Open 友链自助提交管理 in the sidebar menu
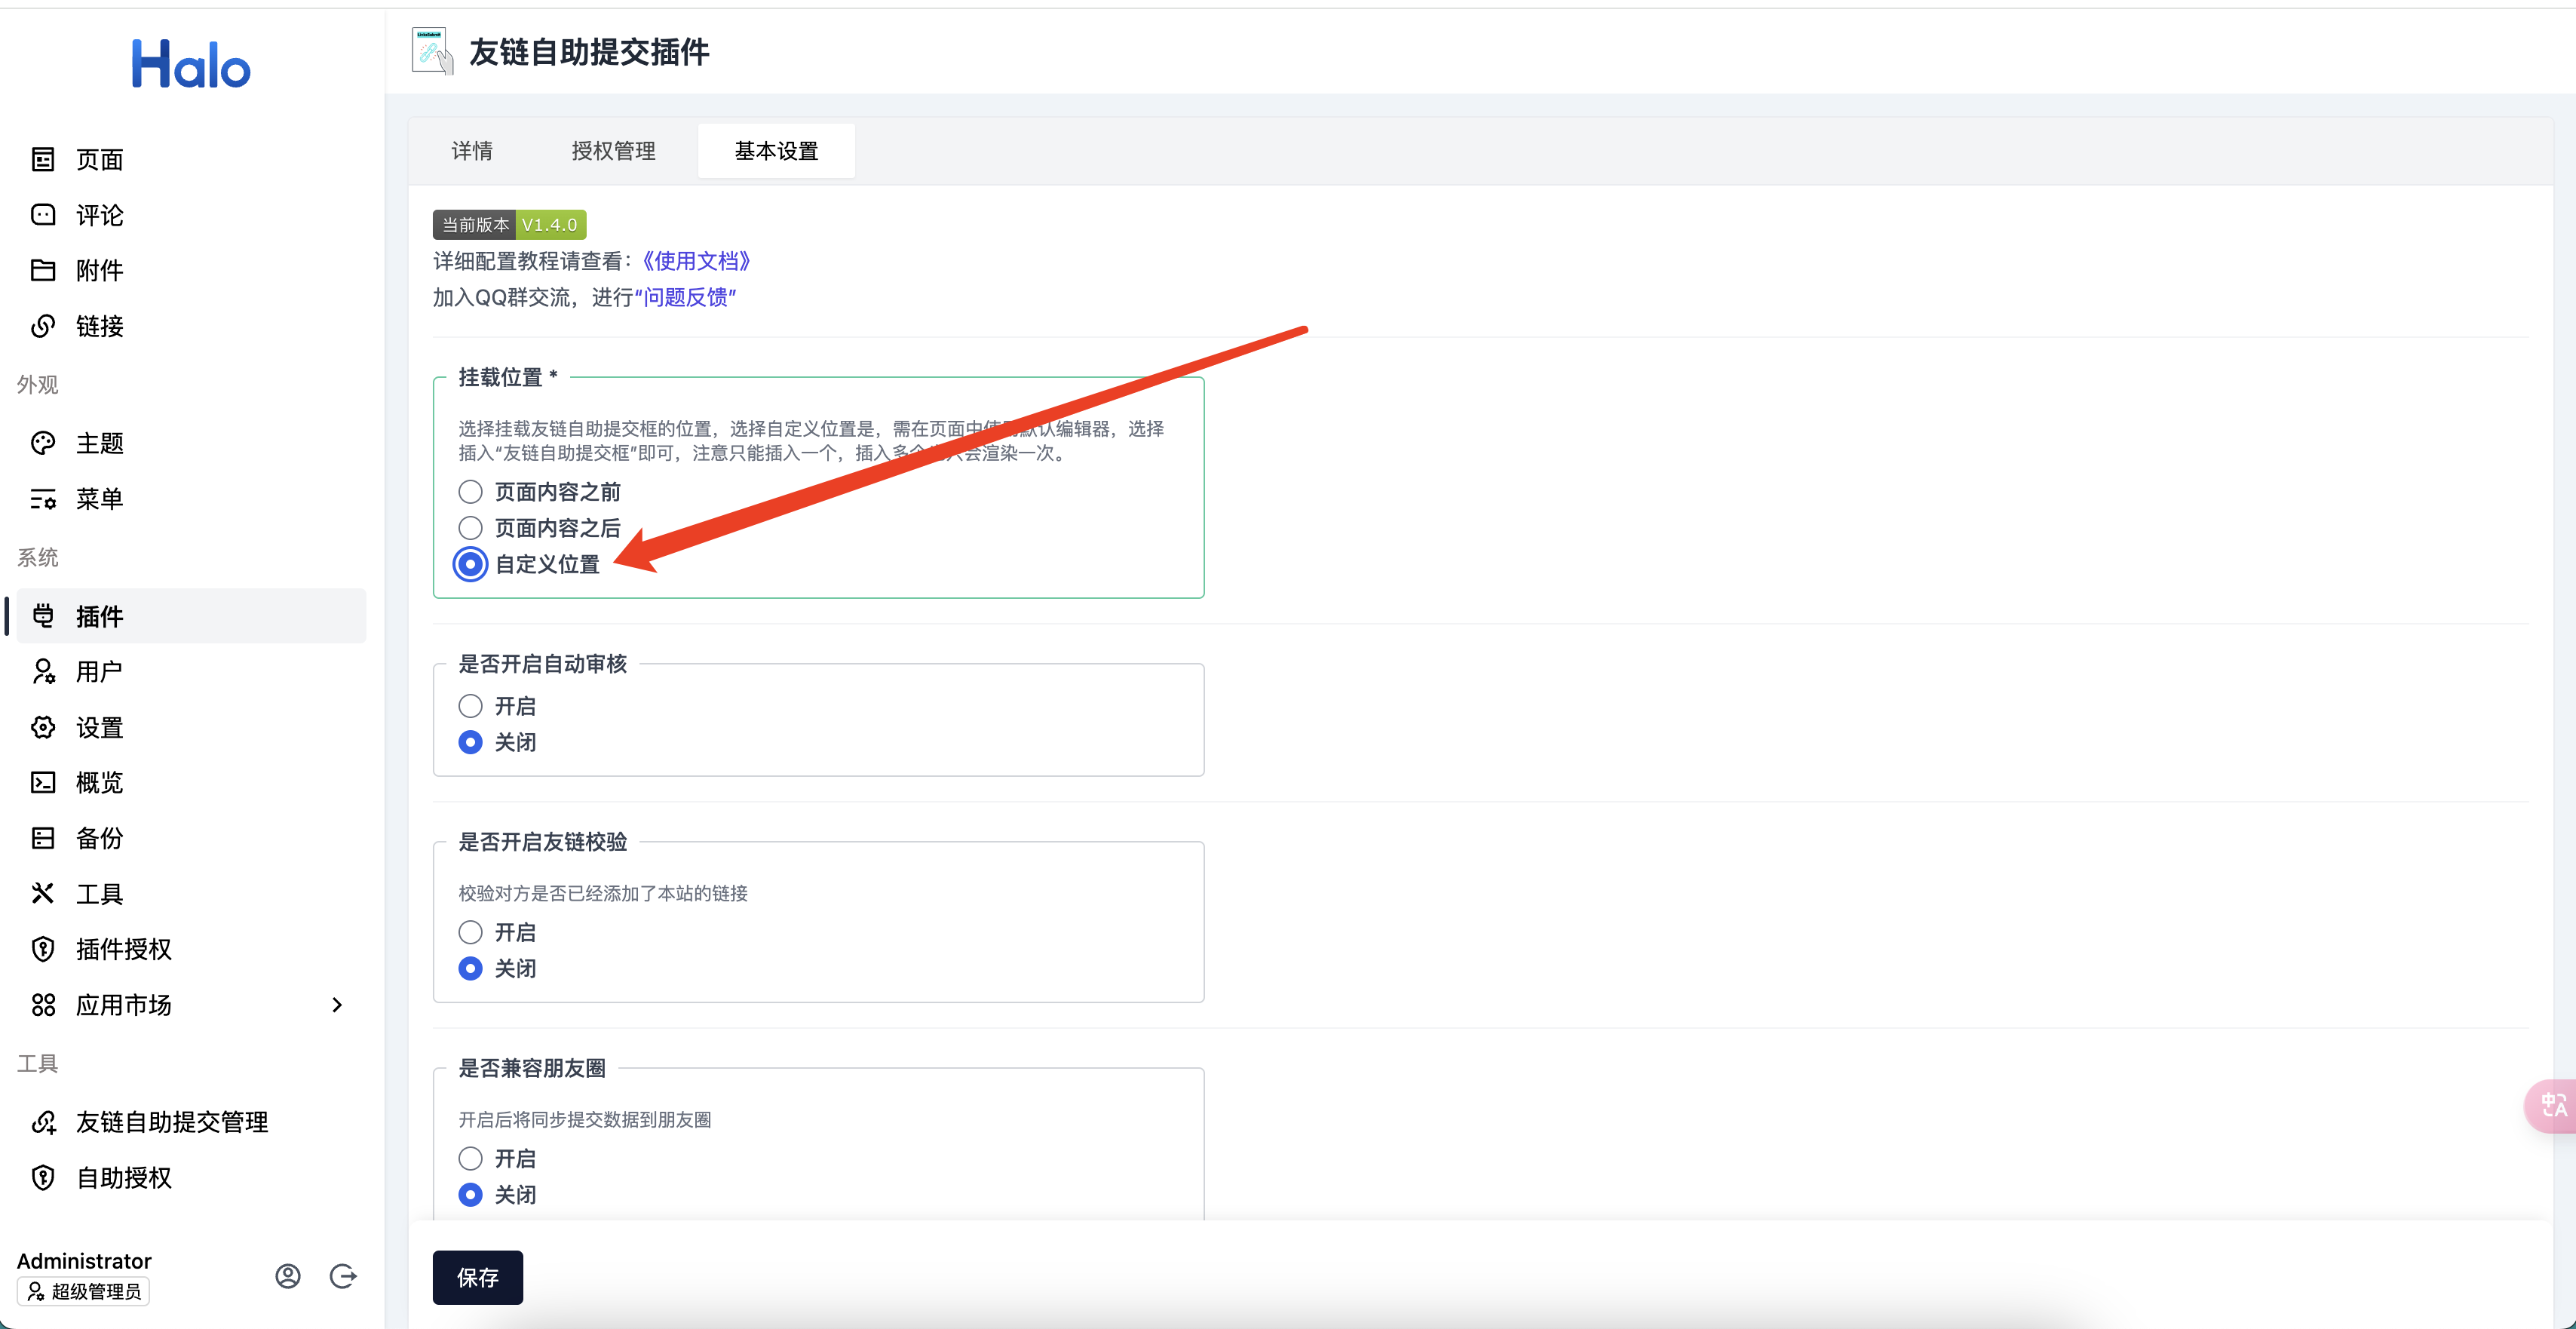 [191, 1122]
